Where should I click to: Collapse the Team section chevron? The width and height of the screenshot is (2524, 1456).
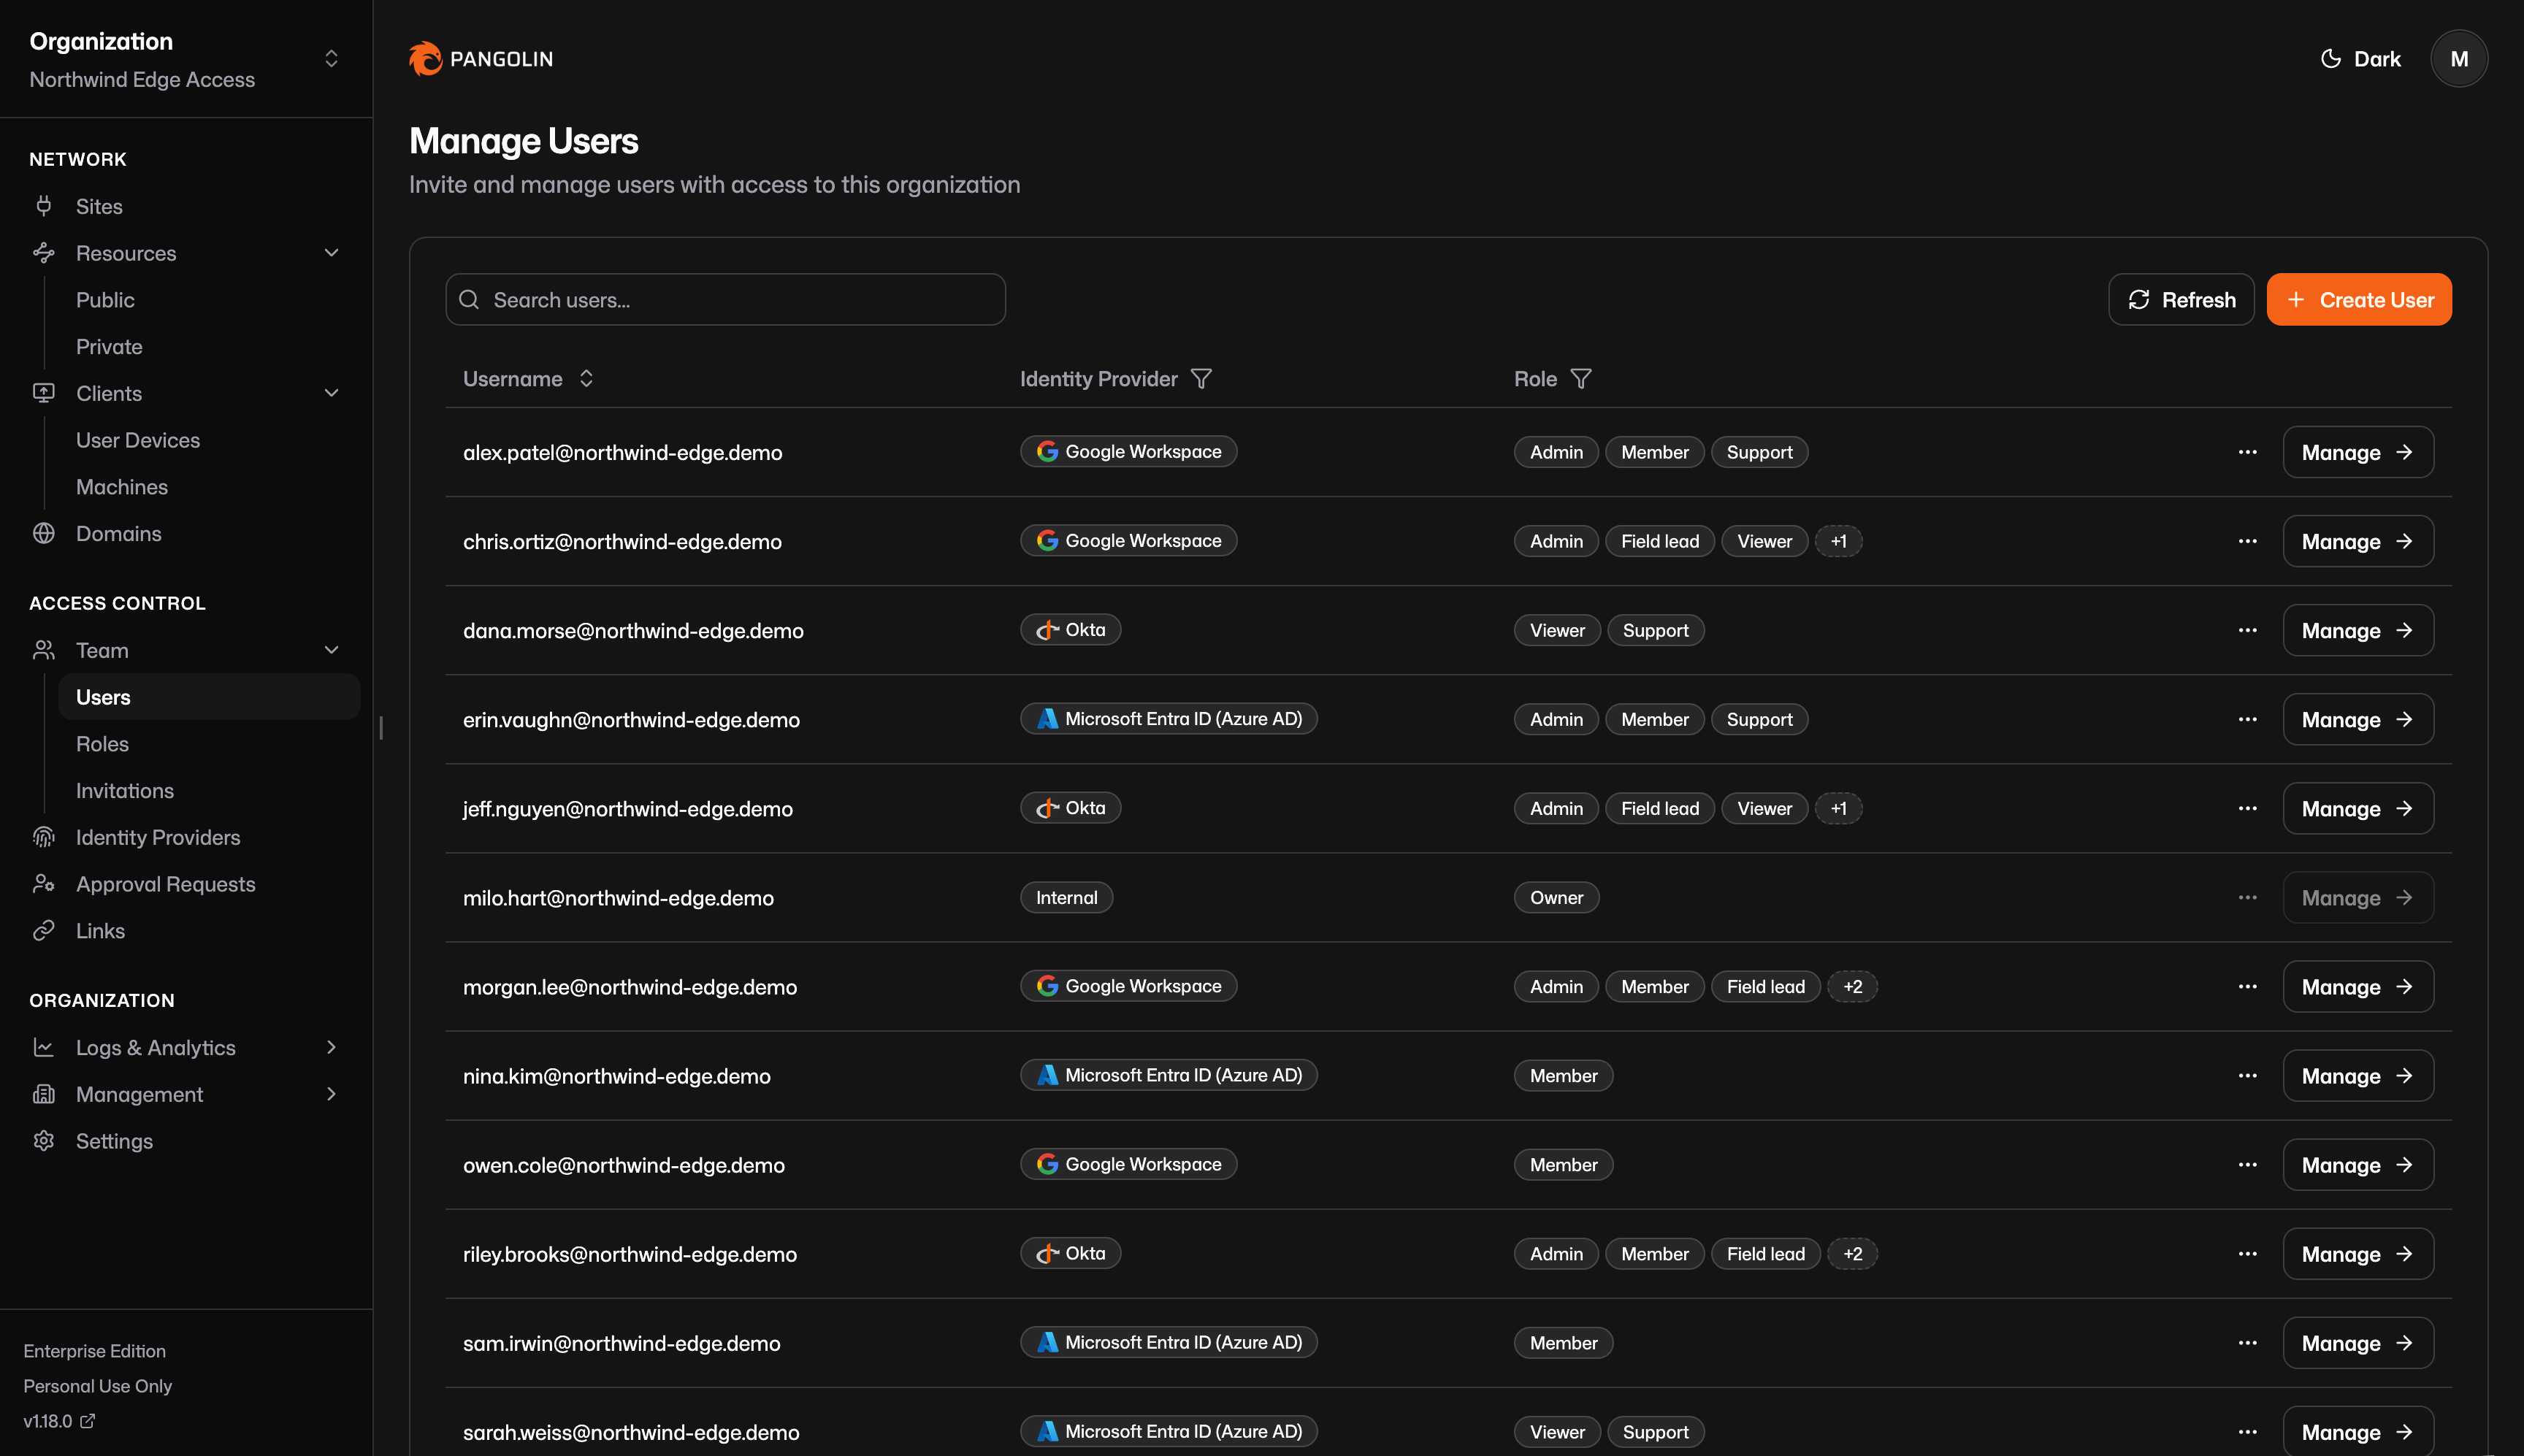pyautogui.click(x=331, y=650)
